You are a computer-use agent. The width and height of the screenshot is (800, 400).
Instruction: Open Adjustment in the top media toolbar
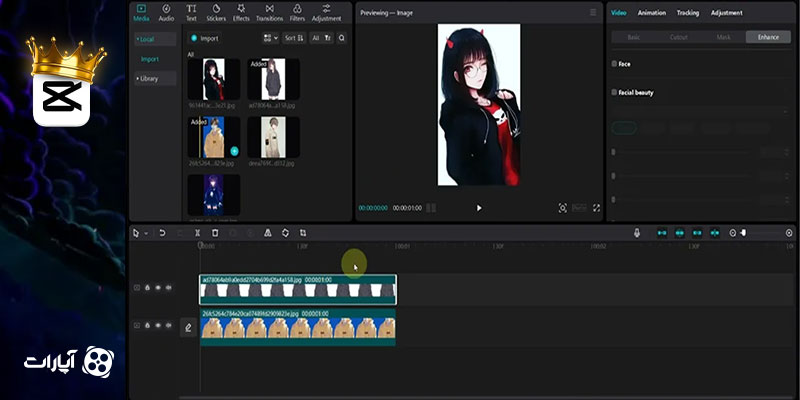coord(327,13)
